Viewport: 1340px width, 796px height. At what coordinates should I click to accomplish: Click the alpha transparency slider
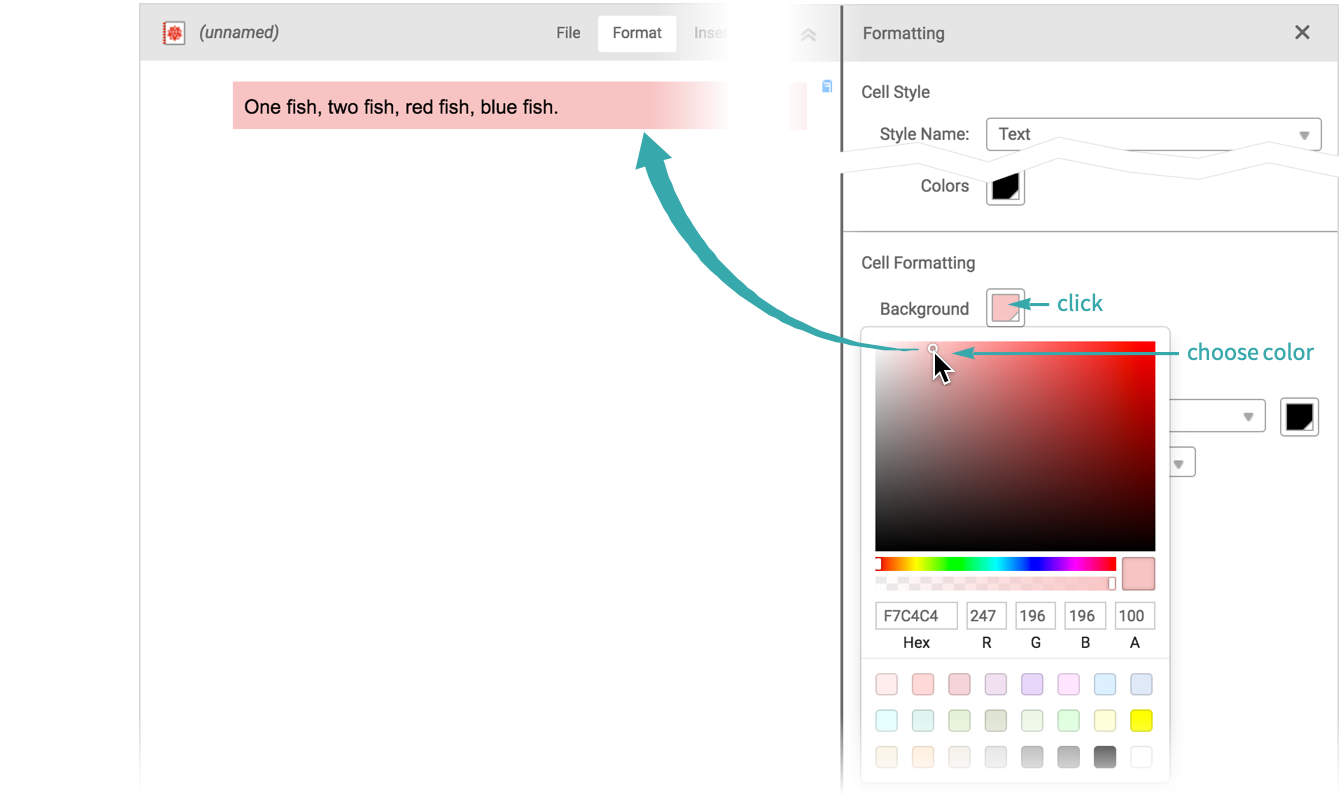[x=995, y=583]
